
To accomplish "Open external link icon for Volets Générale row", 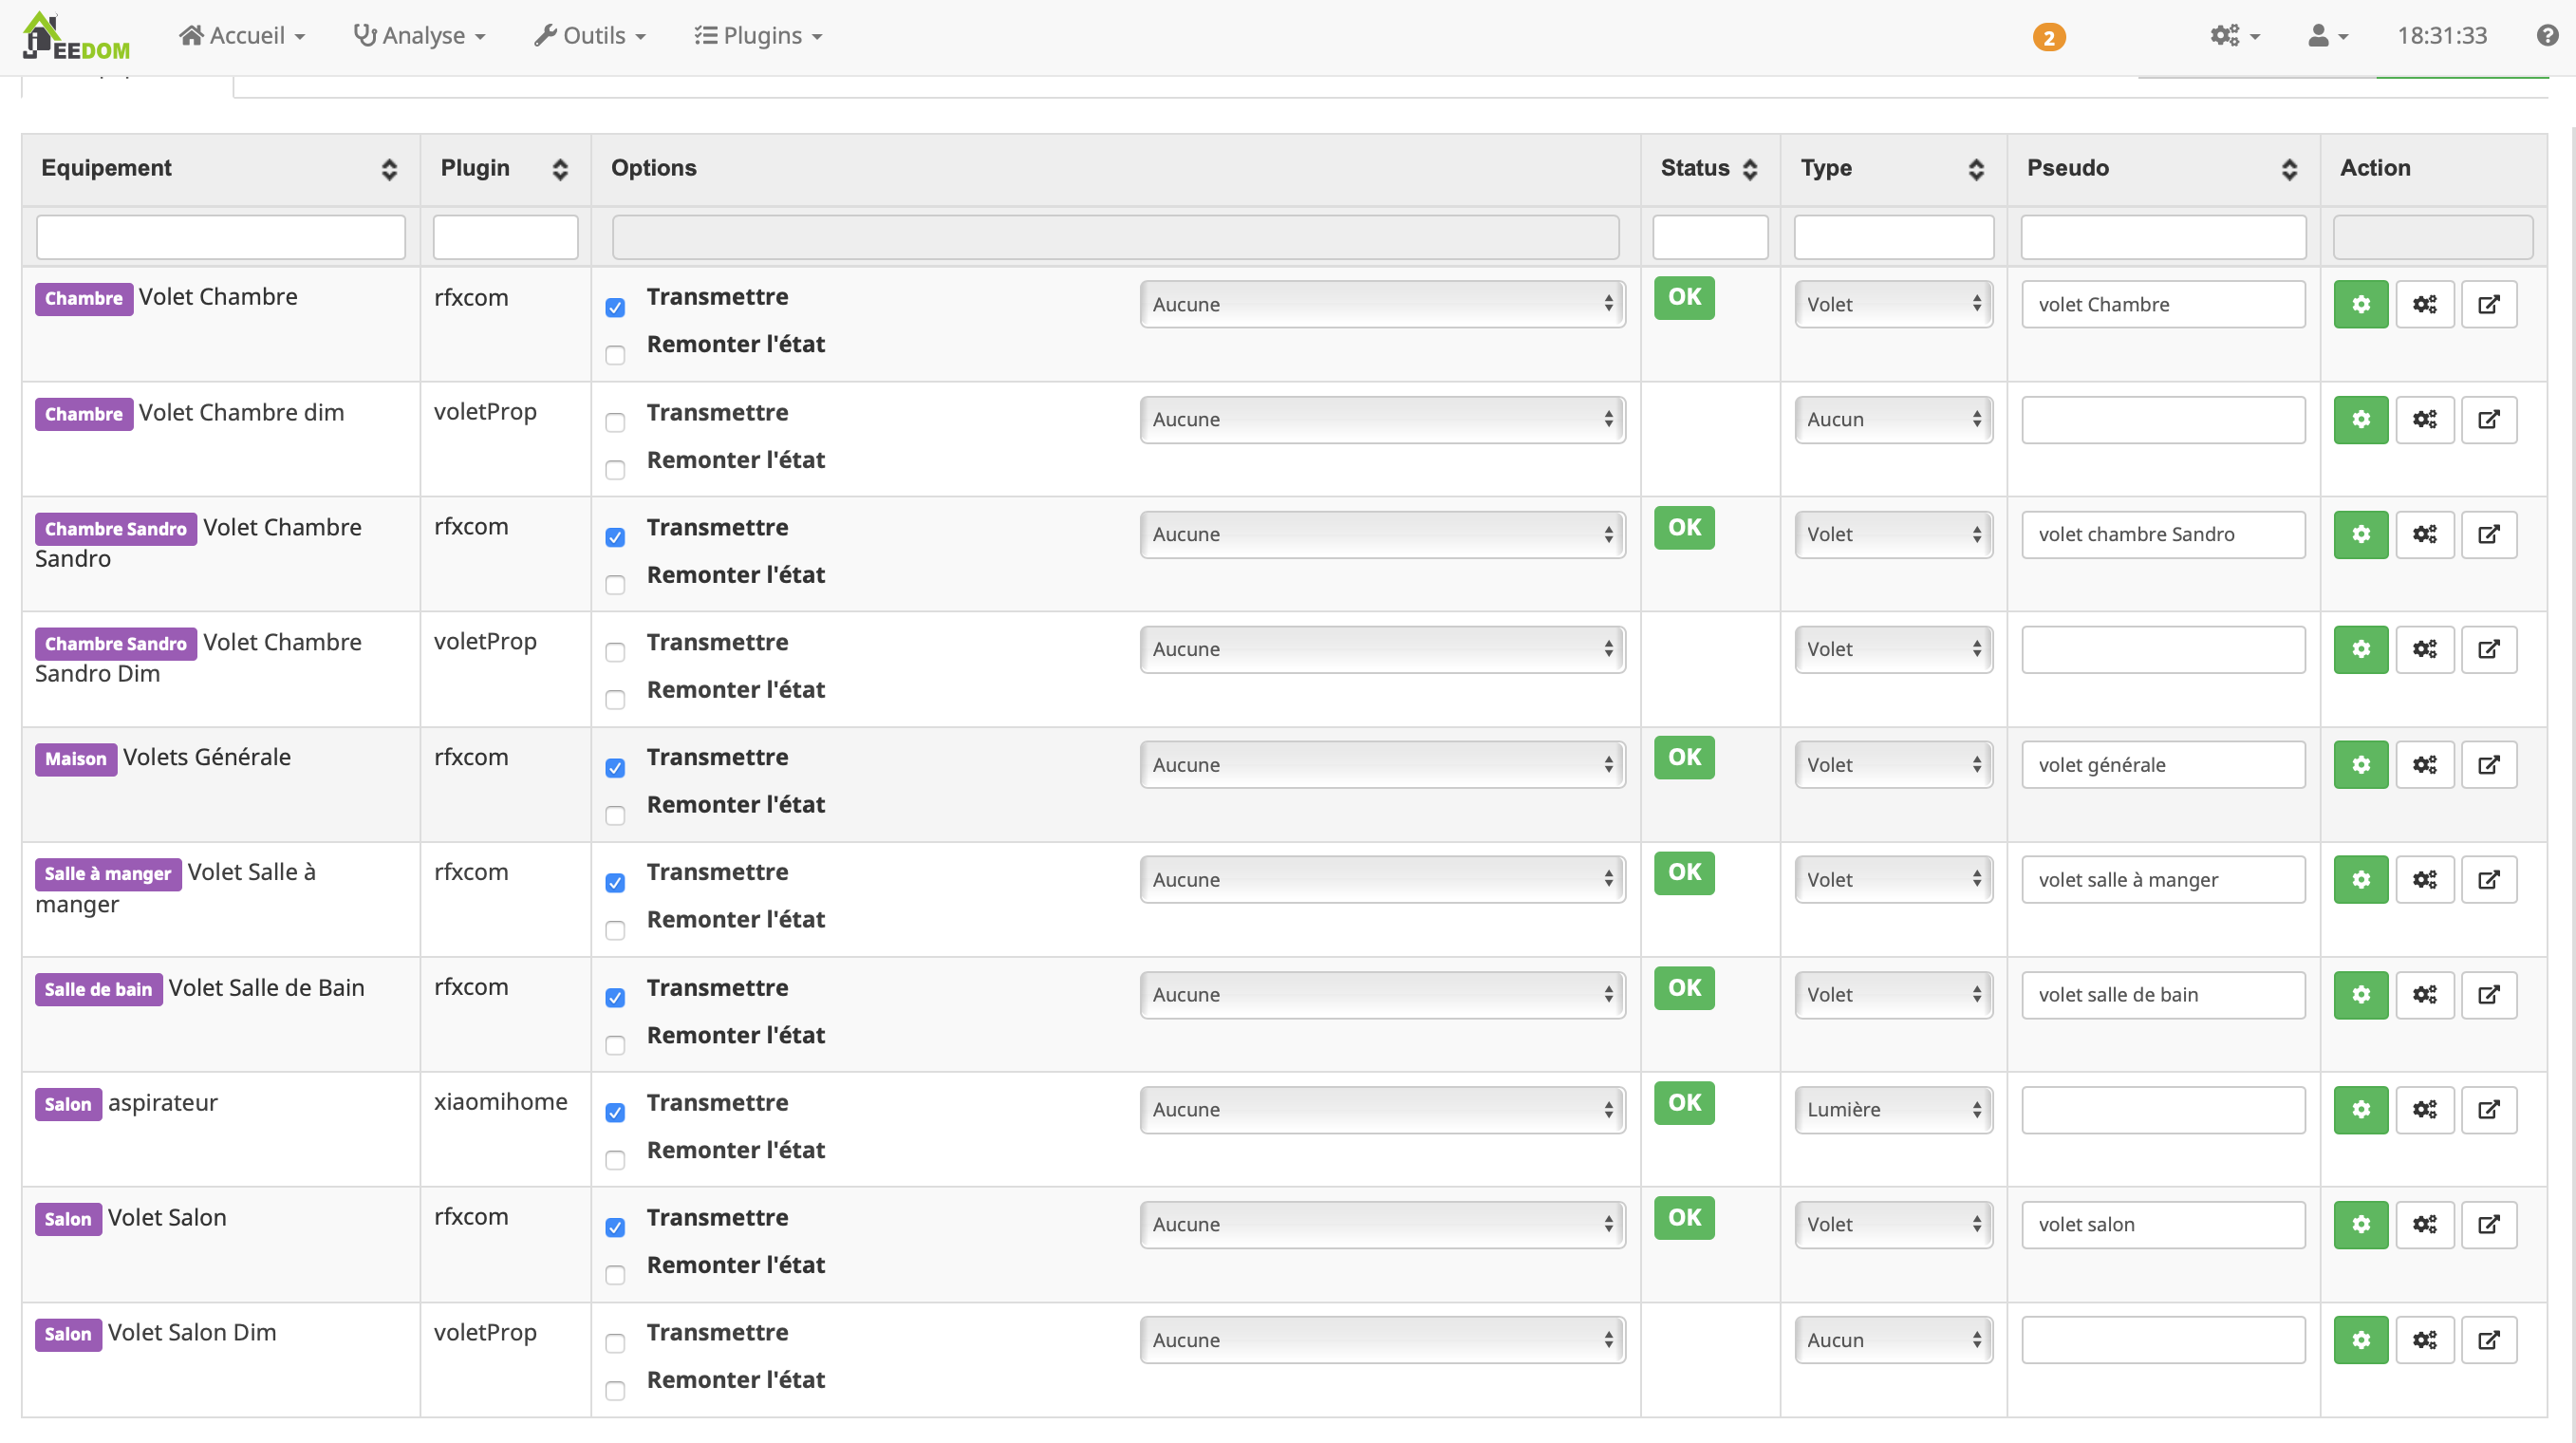I will click(2488, 765).
